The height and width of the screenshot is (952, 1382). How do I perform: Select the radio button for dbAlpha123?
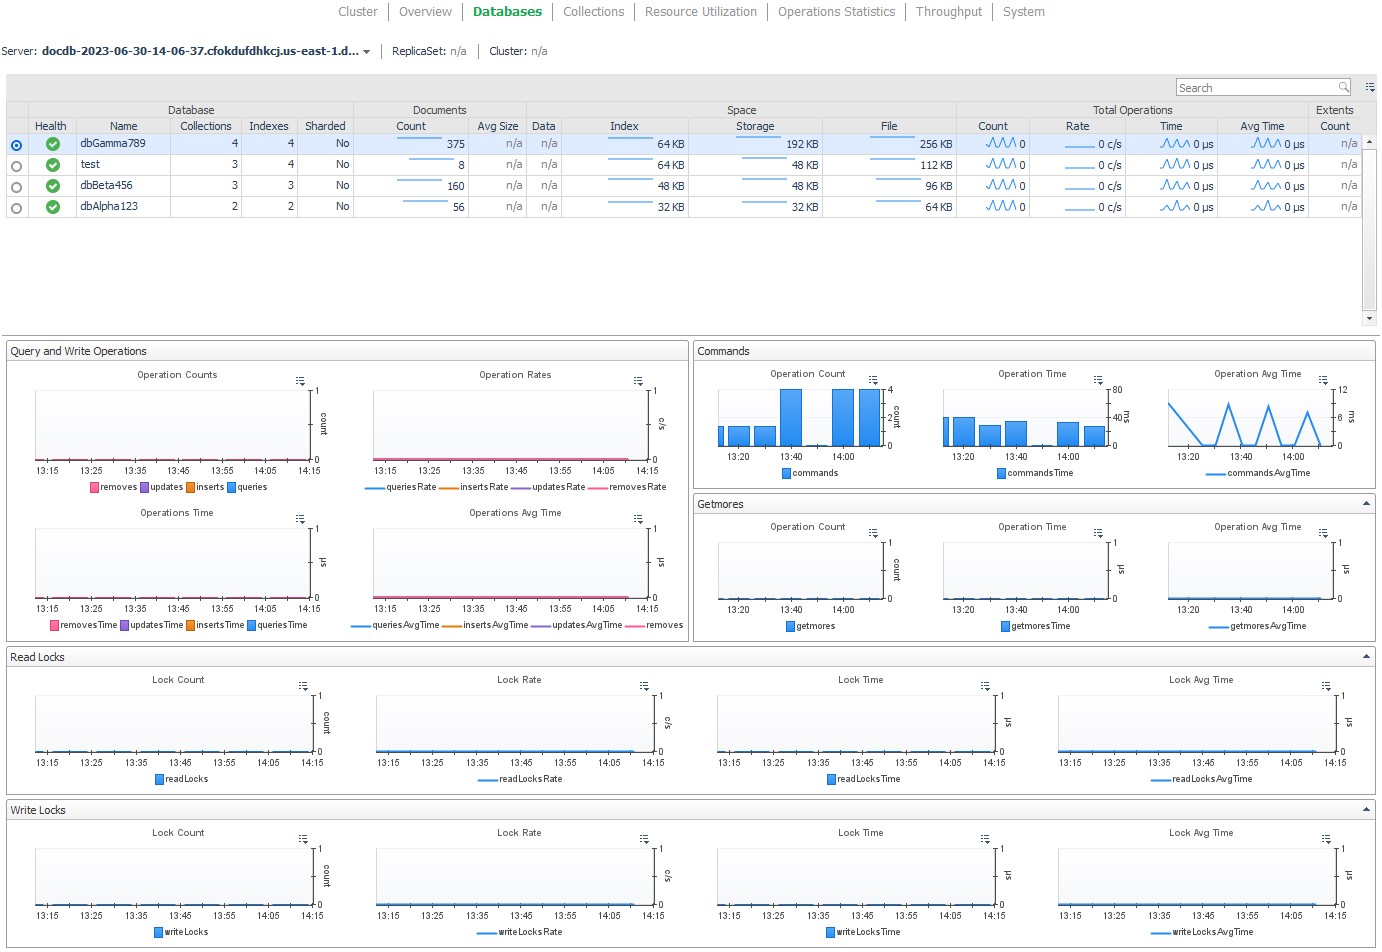pos(16,207)
